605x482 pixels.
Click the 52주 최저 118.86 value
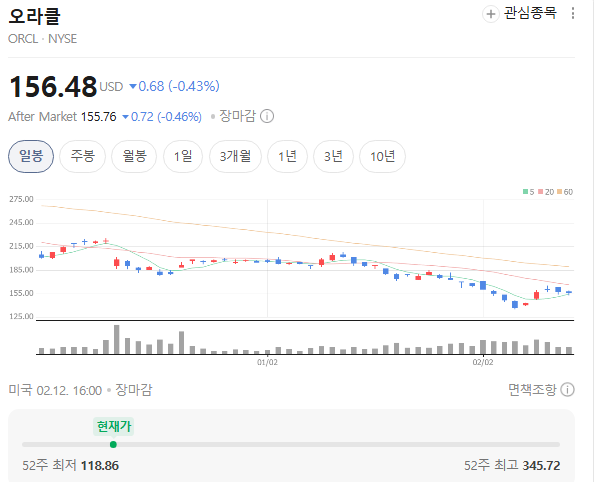tap(100, 465)
